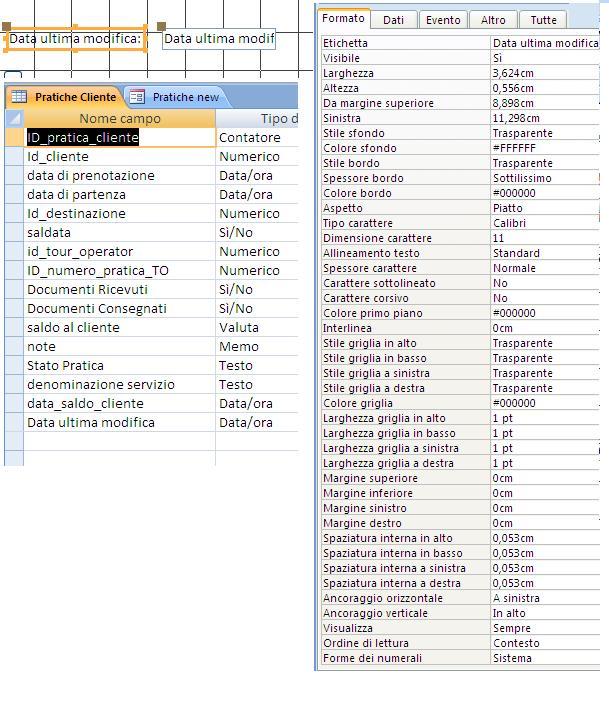Select the Id_cliente field name
The height and width of the screenshot is (721, 609).
point(120,156)
